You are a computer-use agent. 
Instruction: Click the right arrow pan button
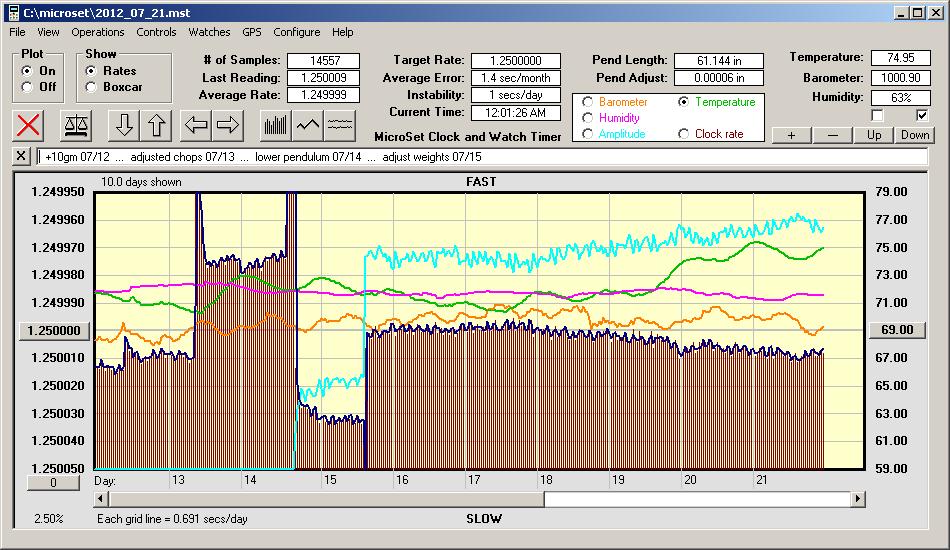tap(228, 125)
